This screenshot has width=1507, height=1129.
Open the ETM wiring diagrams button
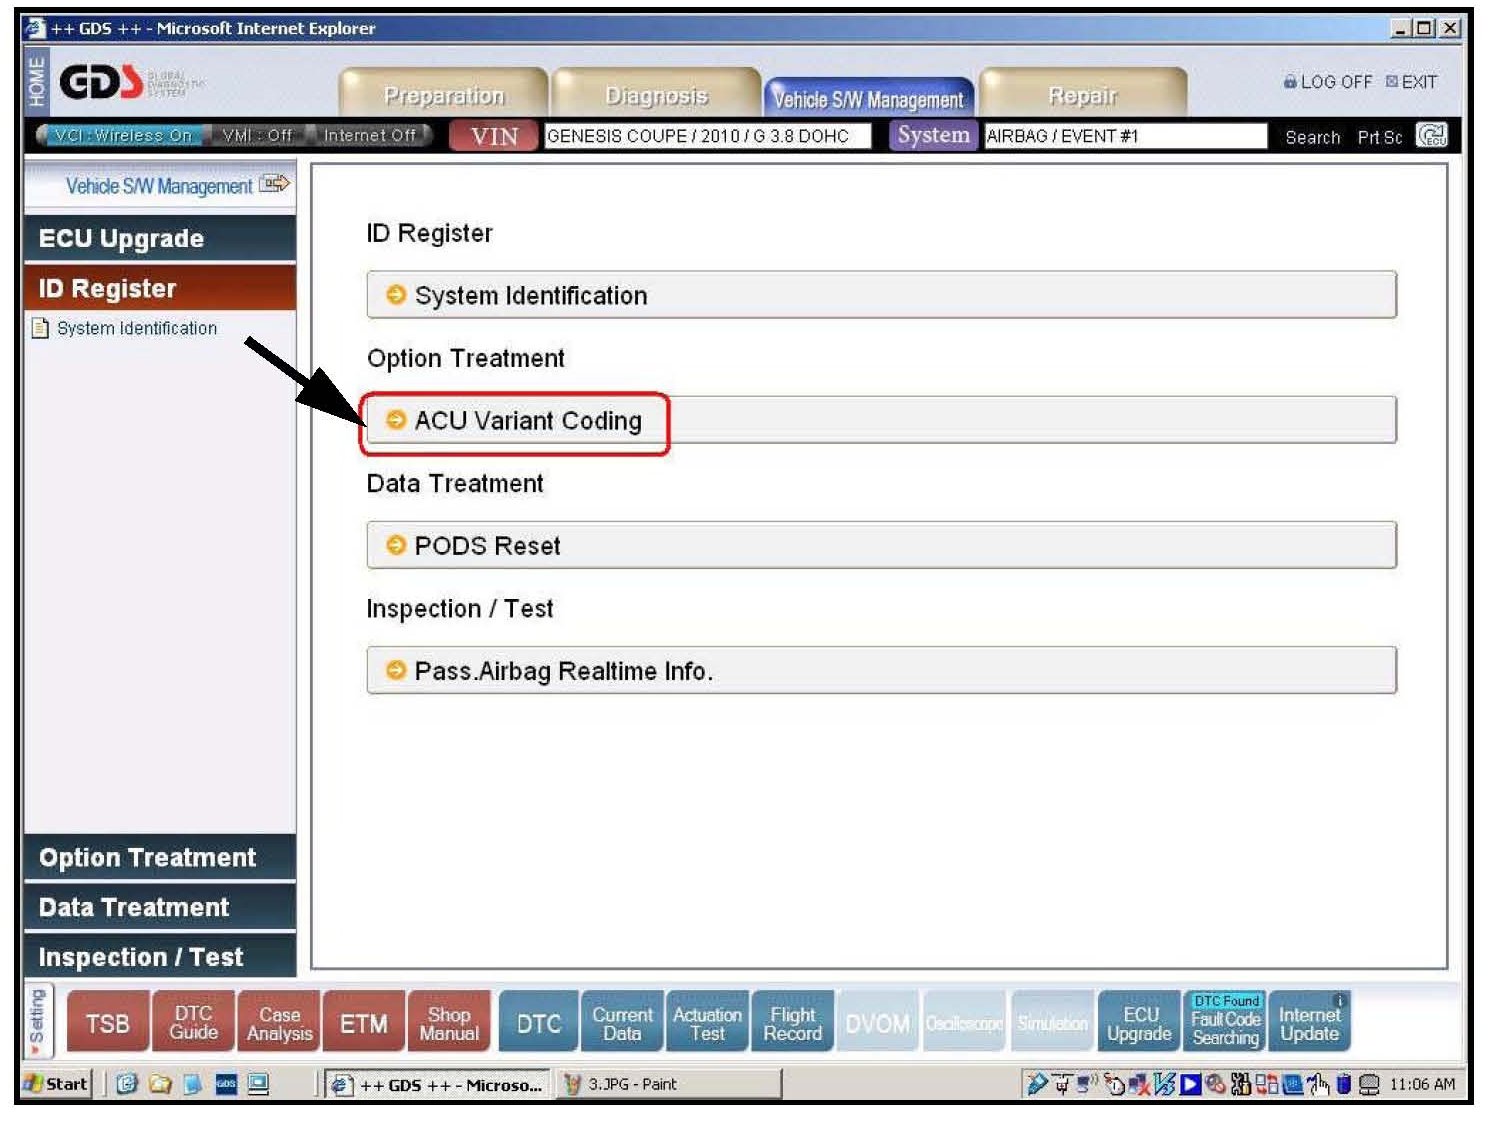pyautogui.click(x=364, y=1023)
